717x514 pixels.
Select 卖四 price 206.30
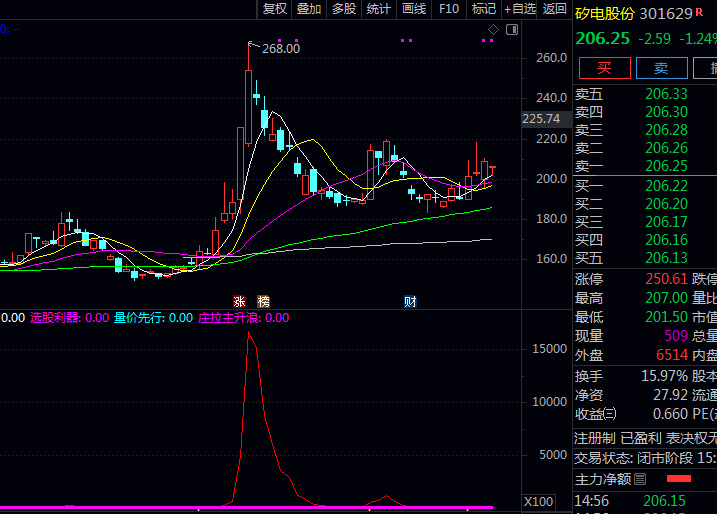pos(666,112)
